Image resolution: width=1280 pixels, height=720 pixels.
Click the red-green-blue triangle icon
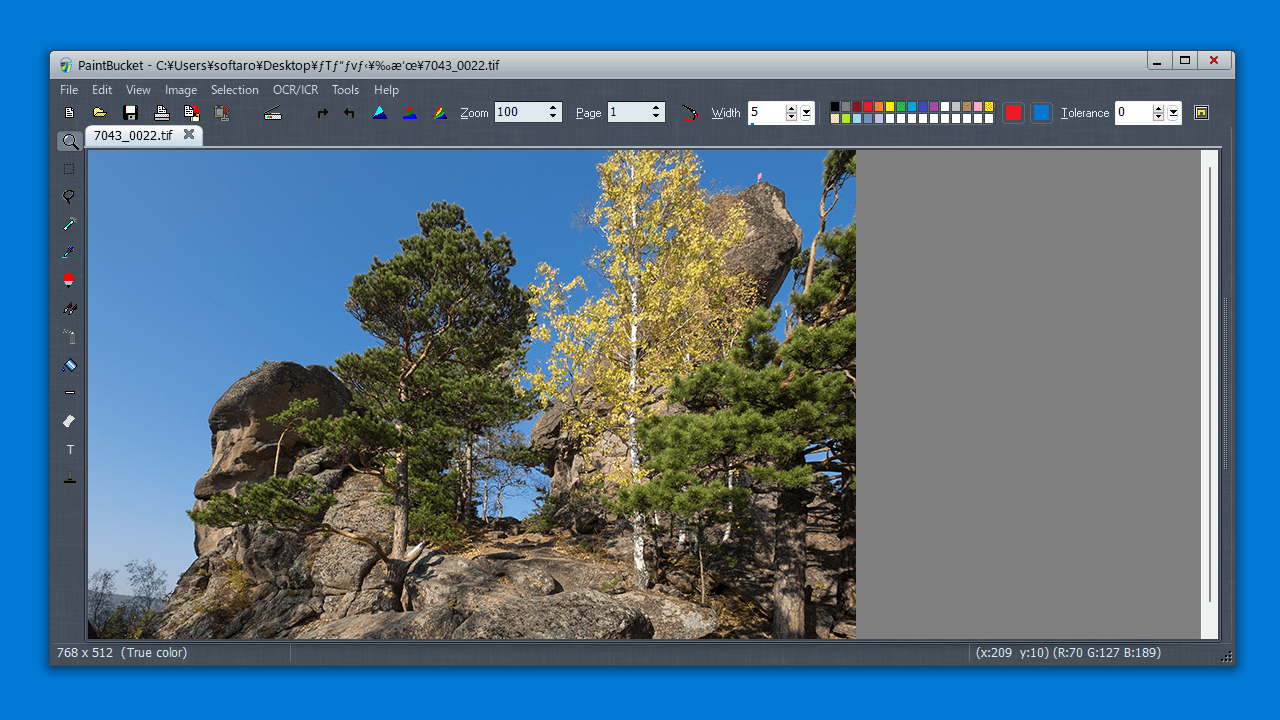point(410,113)
